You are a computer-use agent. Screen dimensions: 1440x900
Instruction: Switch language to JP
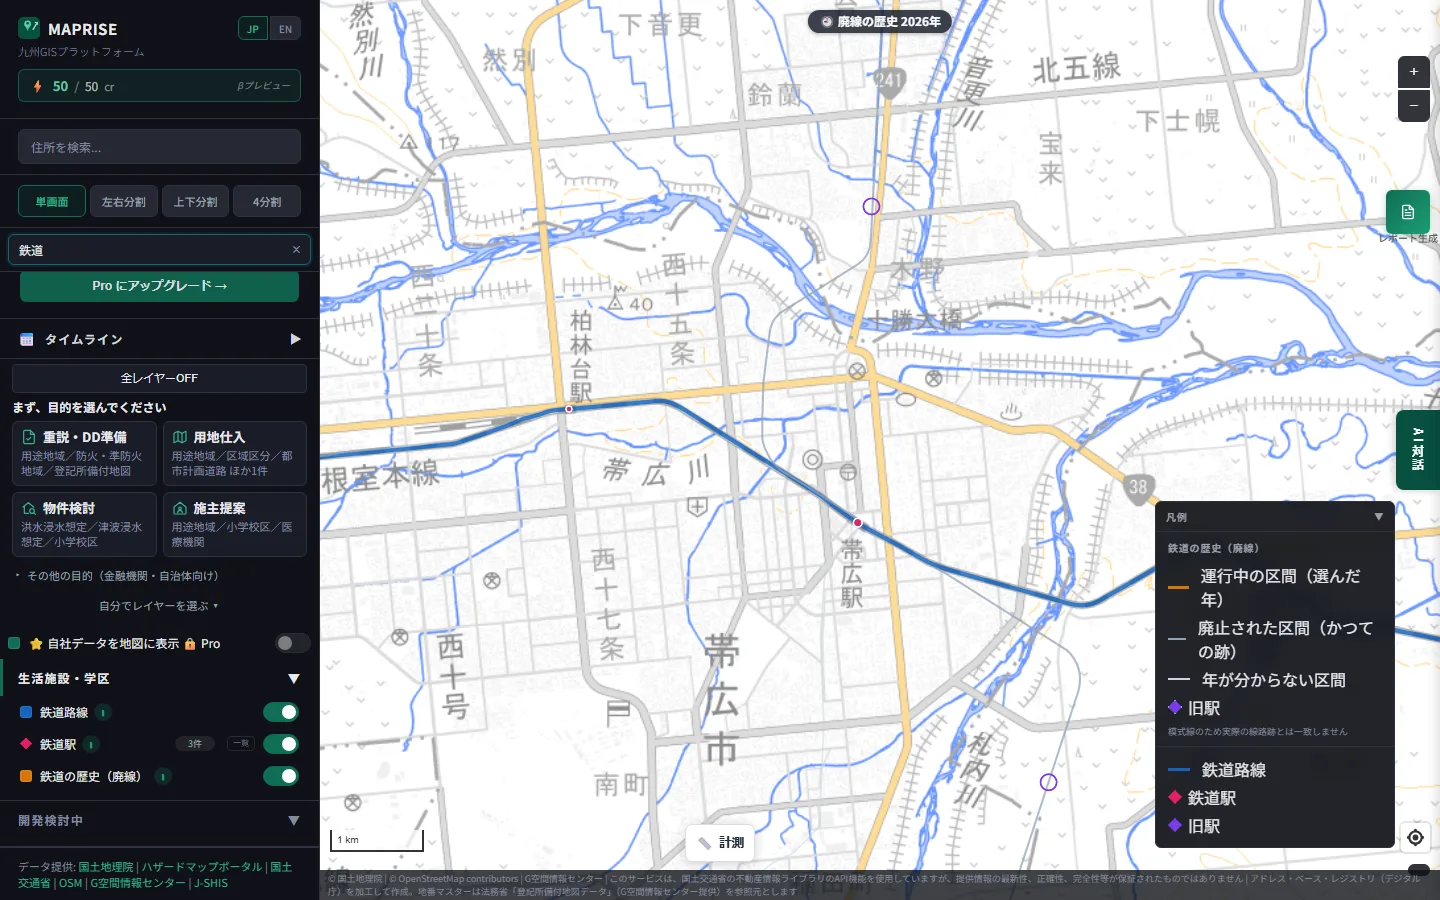253,29
